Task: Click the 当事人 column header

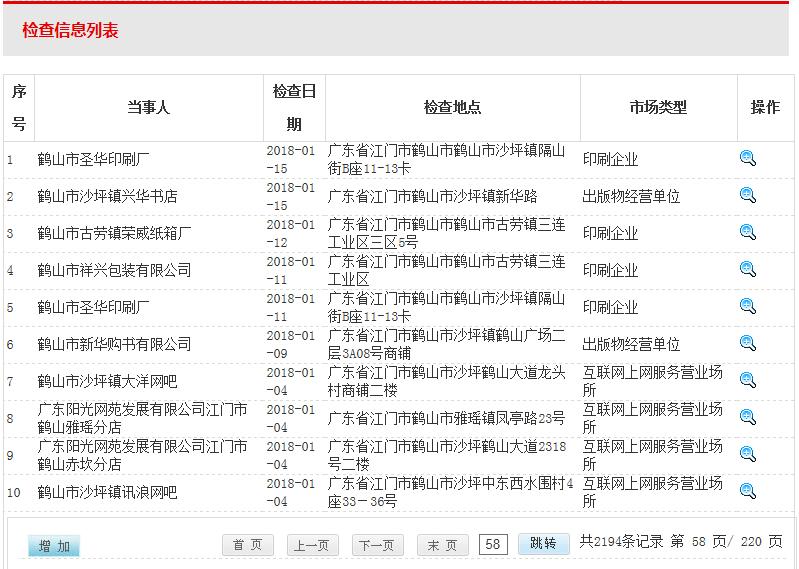Action: coord(148,108)
